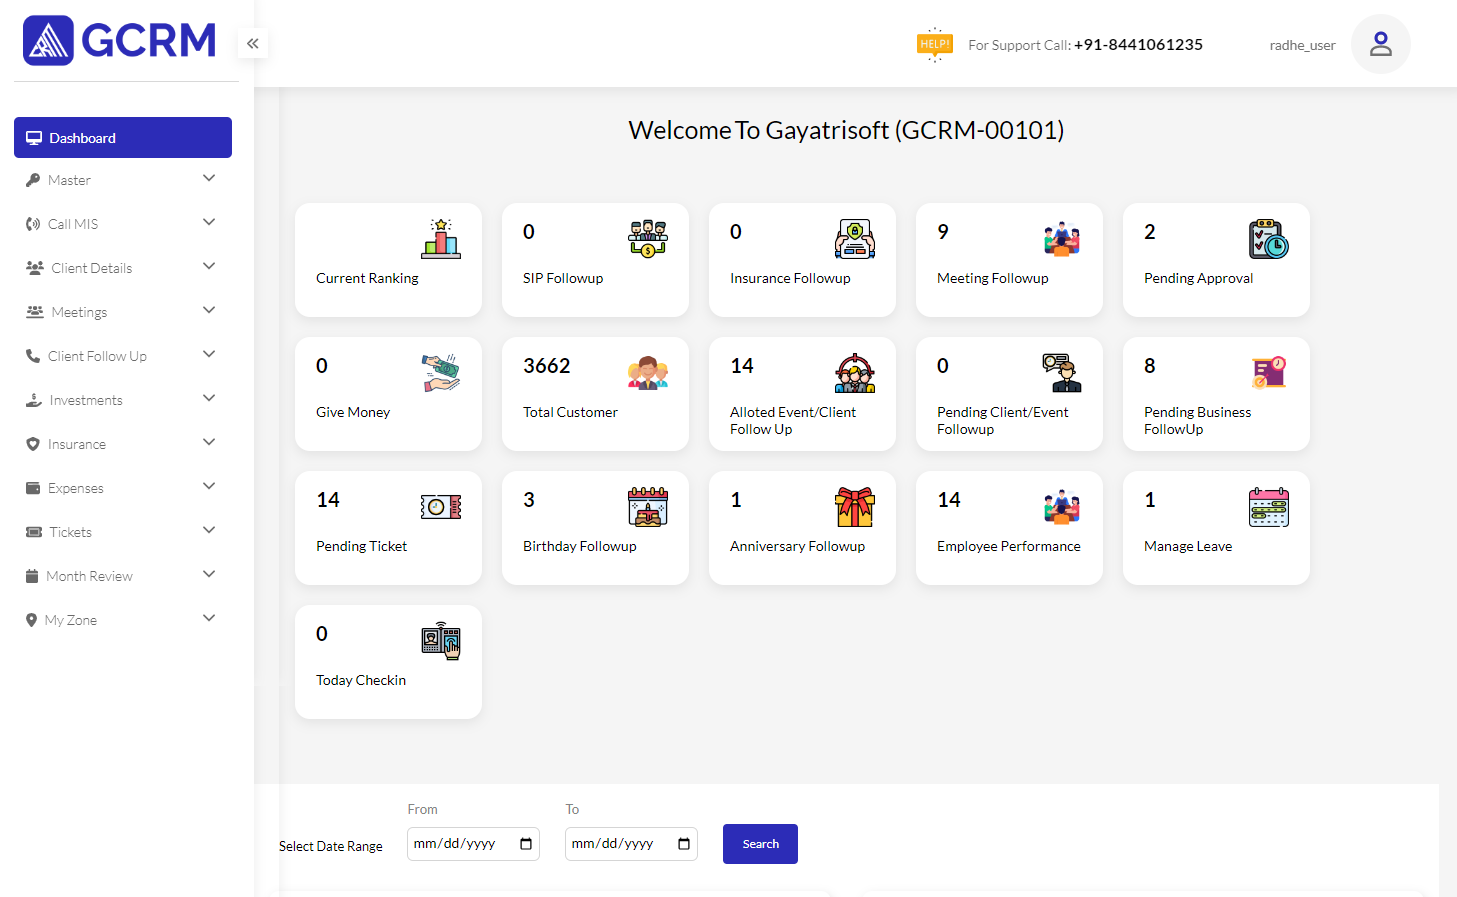Collapse sidebar using double-chevron icon
Image resolution: width=1457 pixels, height=897 pixels.
click(x=253, y=43)
